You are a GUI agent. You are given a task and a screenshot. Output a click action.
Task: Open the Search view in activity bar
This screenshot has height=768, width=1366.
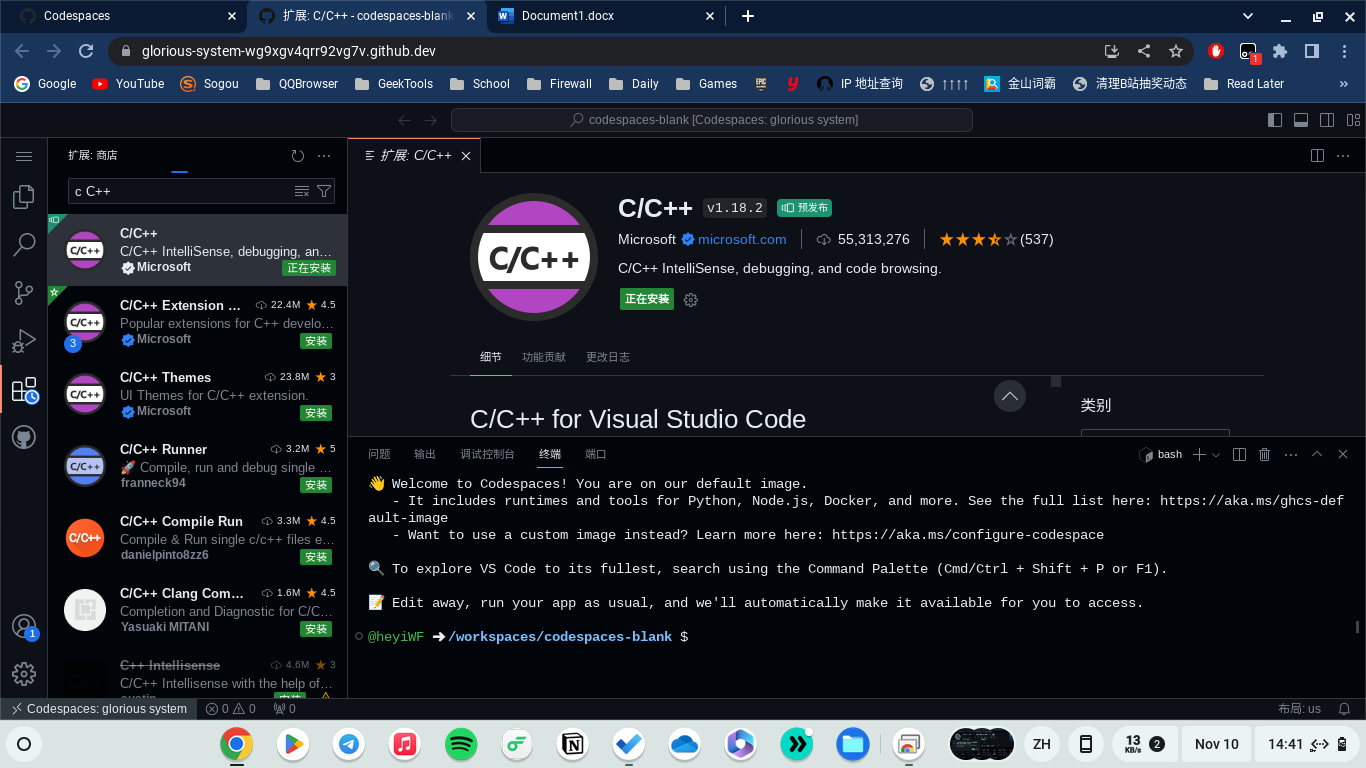24,245
